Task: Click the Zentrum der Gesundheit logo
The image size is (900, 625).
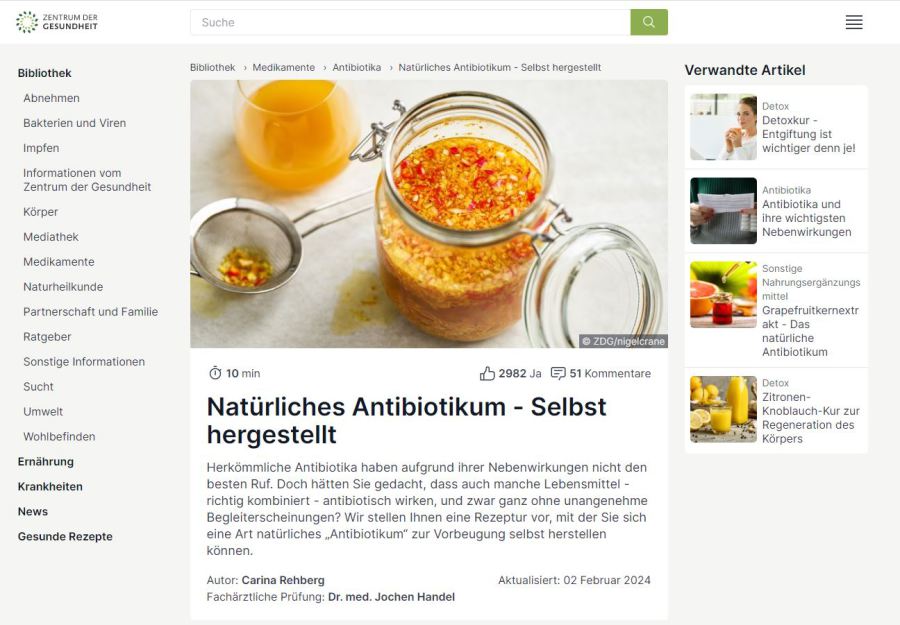Action: (x=57, y=22)
